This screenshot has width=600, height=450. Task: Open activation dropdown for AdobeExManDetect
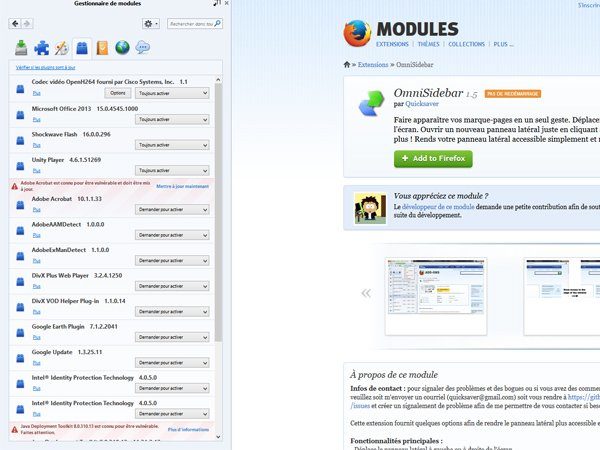(x=172, y=261)
